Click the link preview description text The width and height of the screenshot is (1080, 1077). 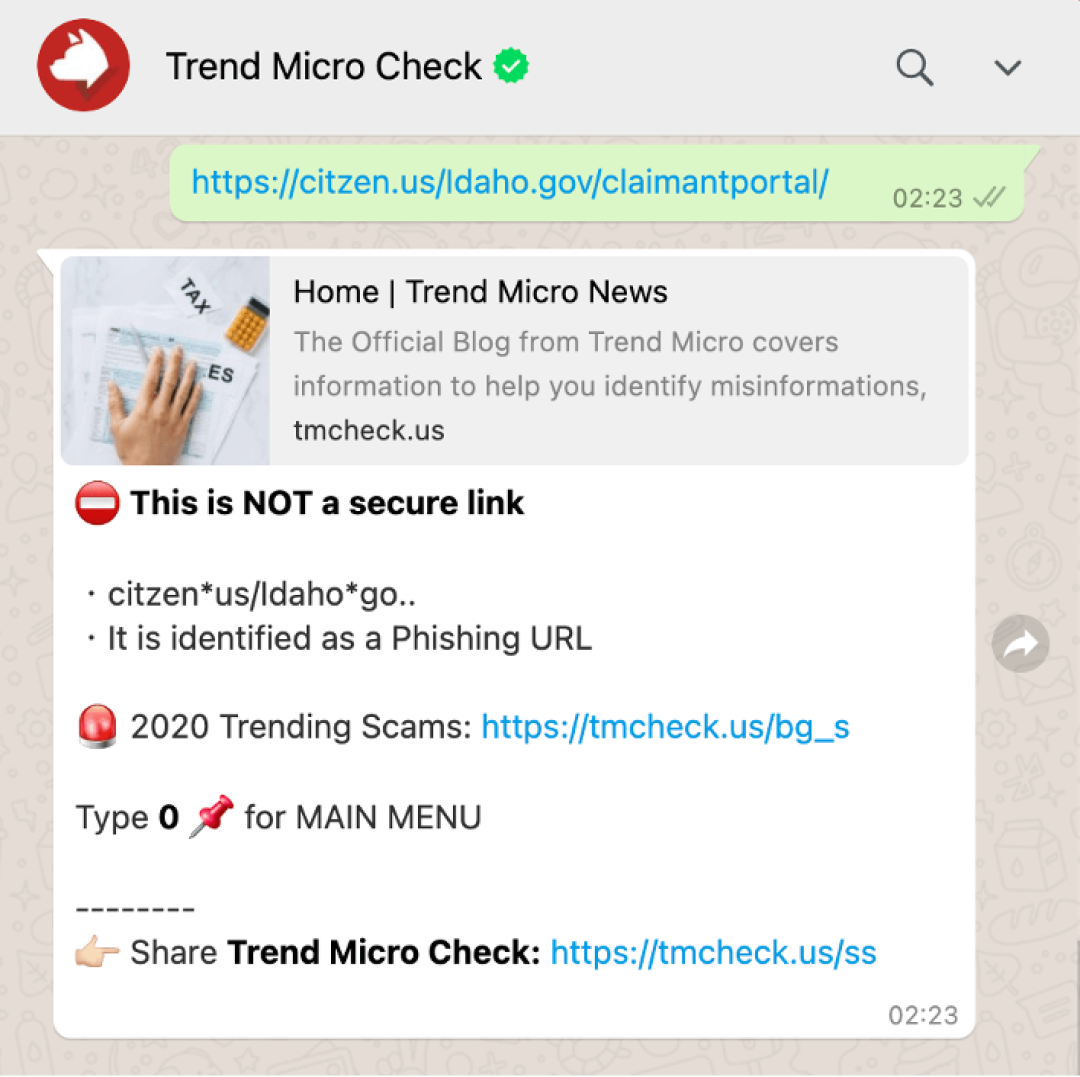(x=610, y=364)
